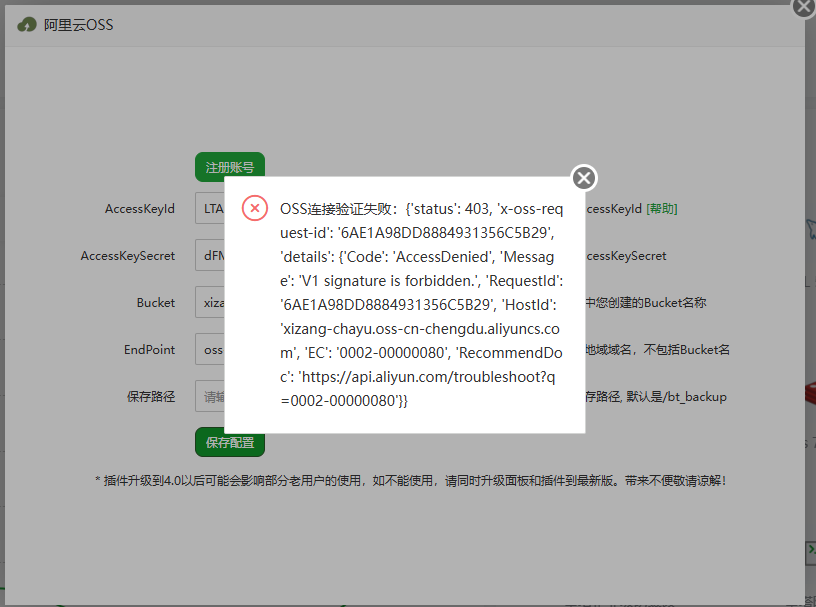Screen dimensions: 816x607
Task: Focus the 保存路径 input field
Action: [210, 396]
